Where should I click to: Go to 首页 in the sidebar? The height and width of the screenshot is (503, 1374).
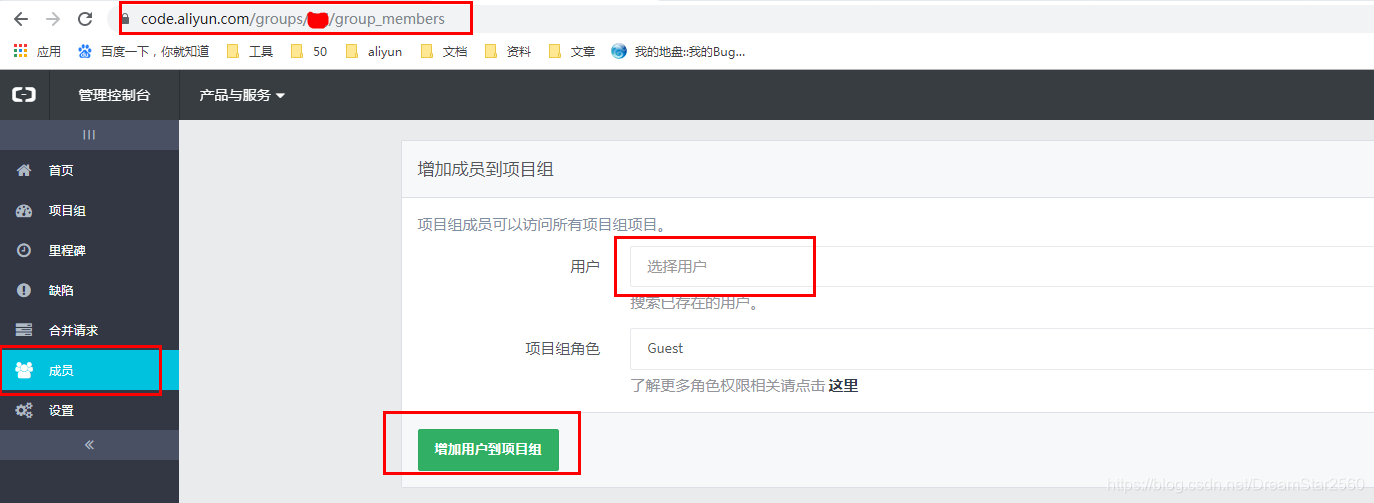89,170
